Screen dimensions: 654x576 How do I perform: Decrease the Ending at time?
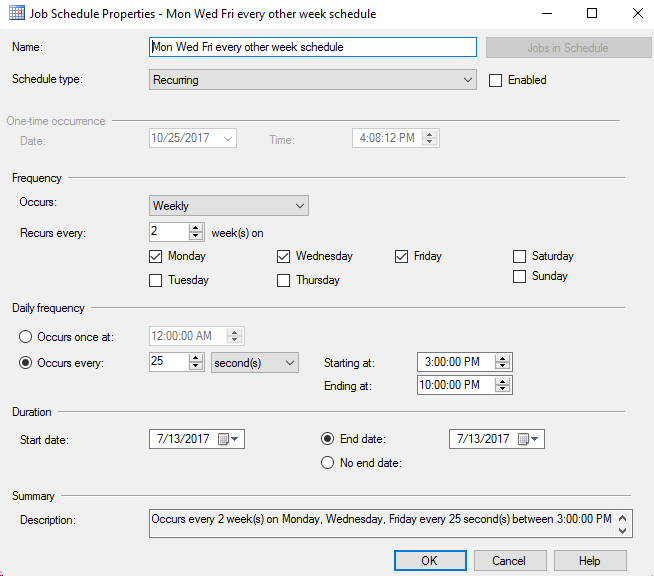[x=503, y=389]
